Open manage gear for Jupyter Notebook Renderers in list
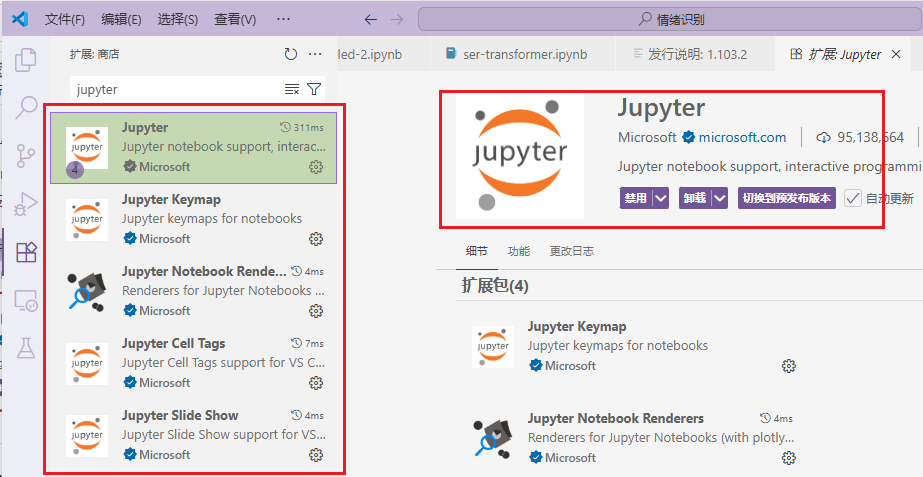The width and height of the screenshot is (923, 477). tap(316, 311)
